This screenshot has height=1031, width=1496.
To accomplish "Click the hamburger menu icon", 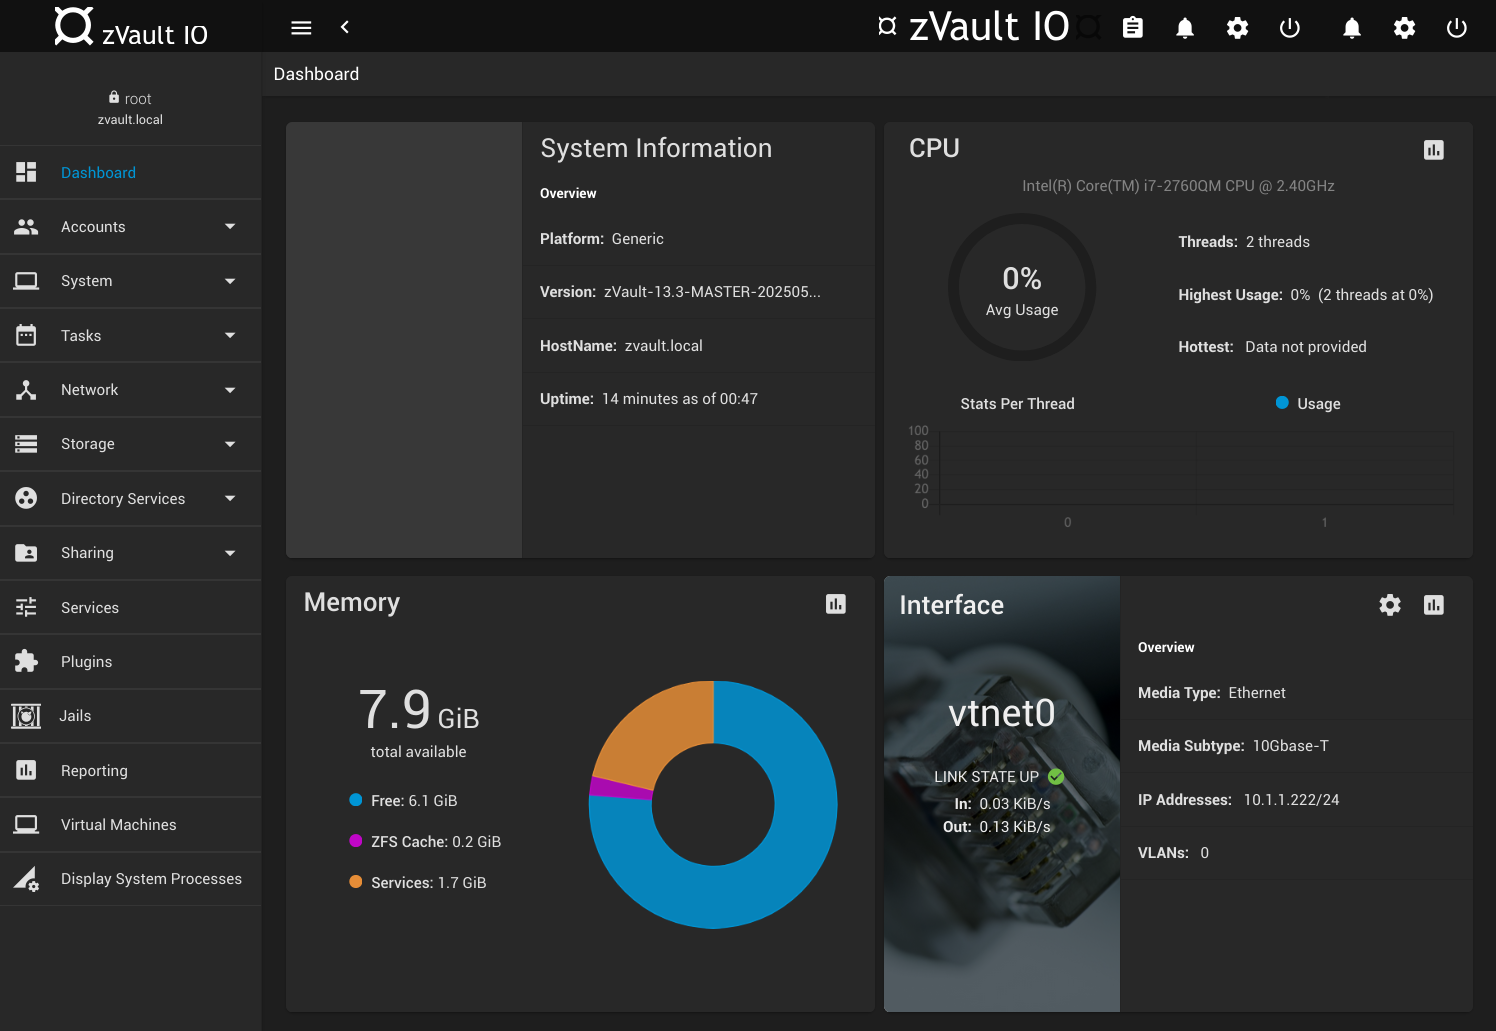I will (301, 28).
